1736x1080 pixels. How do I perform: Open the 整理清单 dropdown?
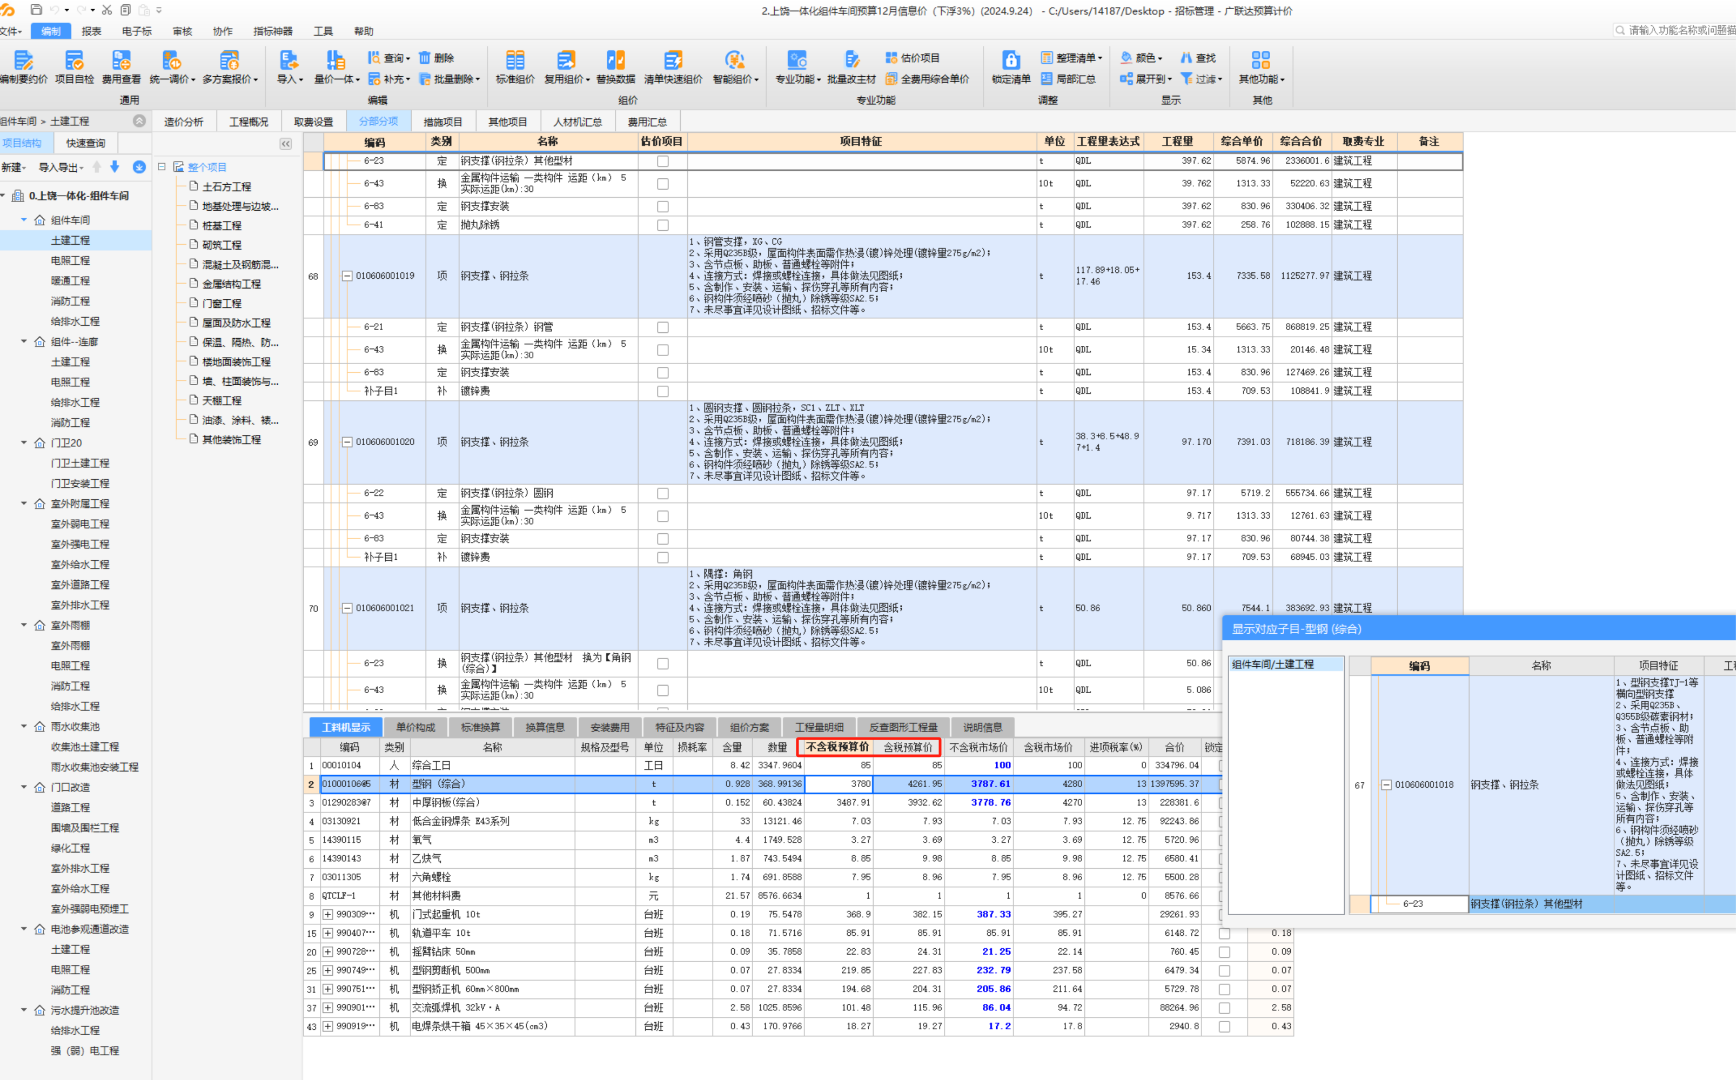[1072, 58]
